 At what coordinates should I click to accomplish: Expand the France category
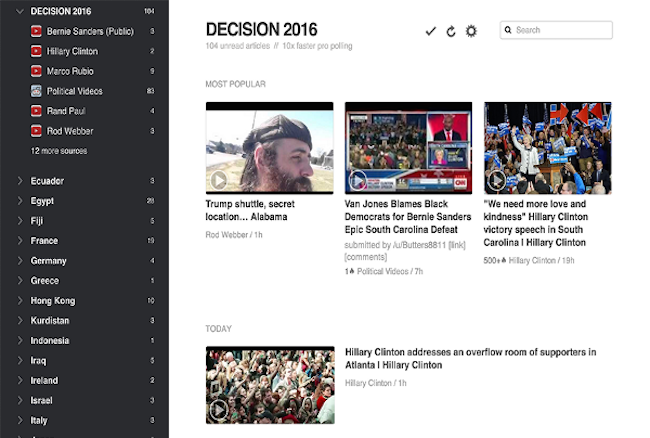tap(19, 240)
